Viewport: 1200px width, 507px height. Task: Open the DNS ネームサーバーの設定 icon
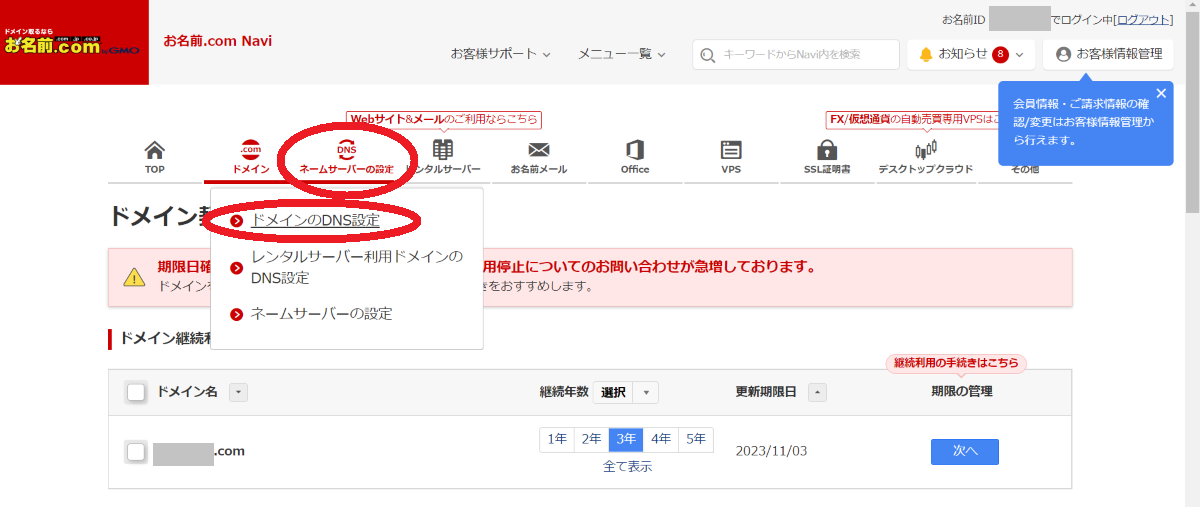(x=346, y=150)
